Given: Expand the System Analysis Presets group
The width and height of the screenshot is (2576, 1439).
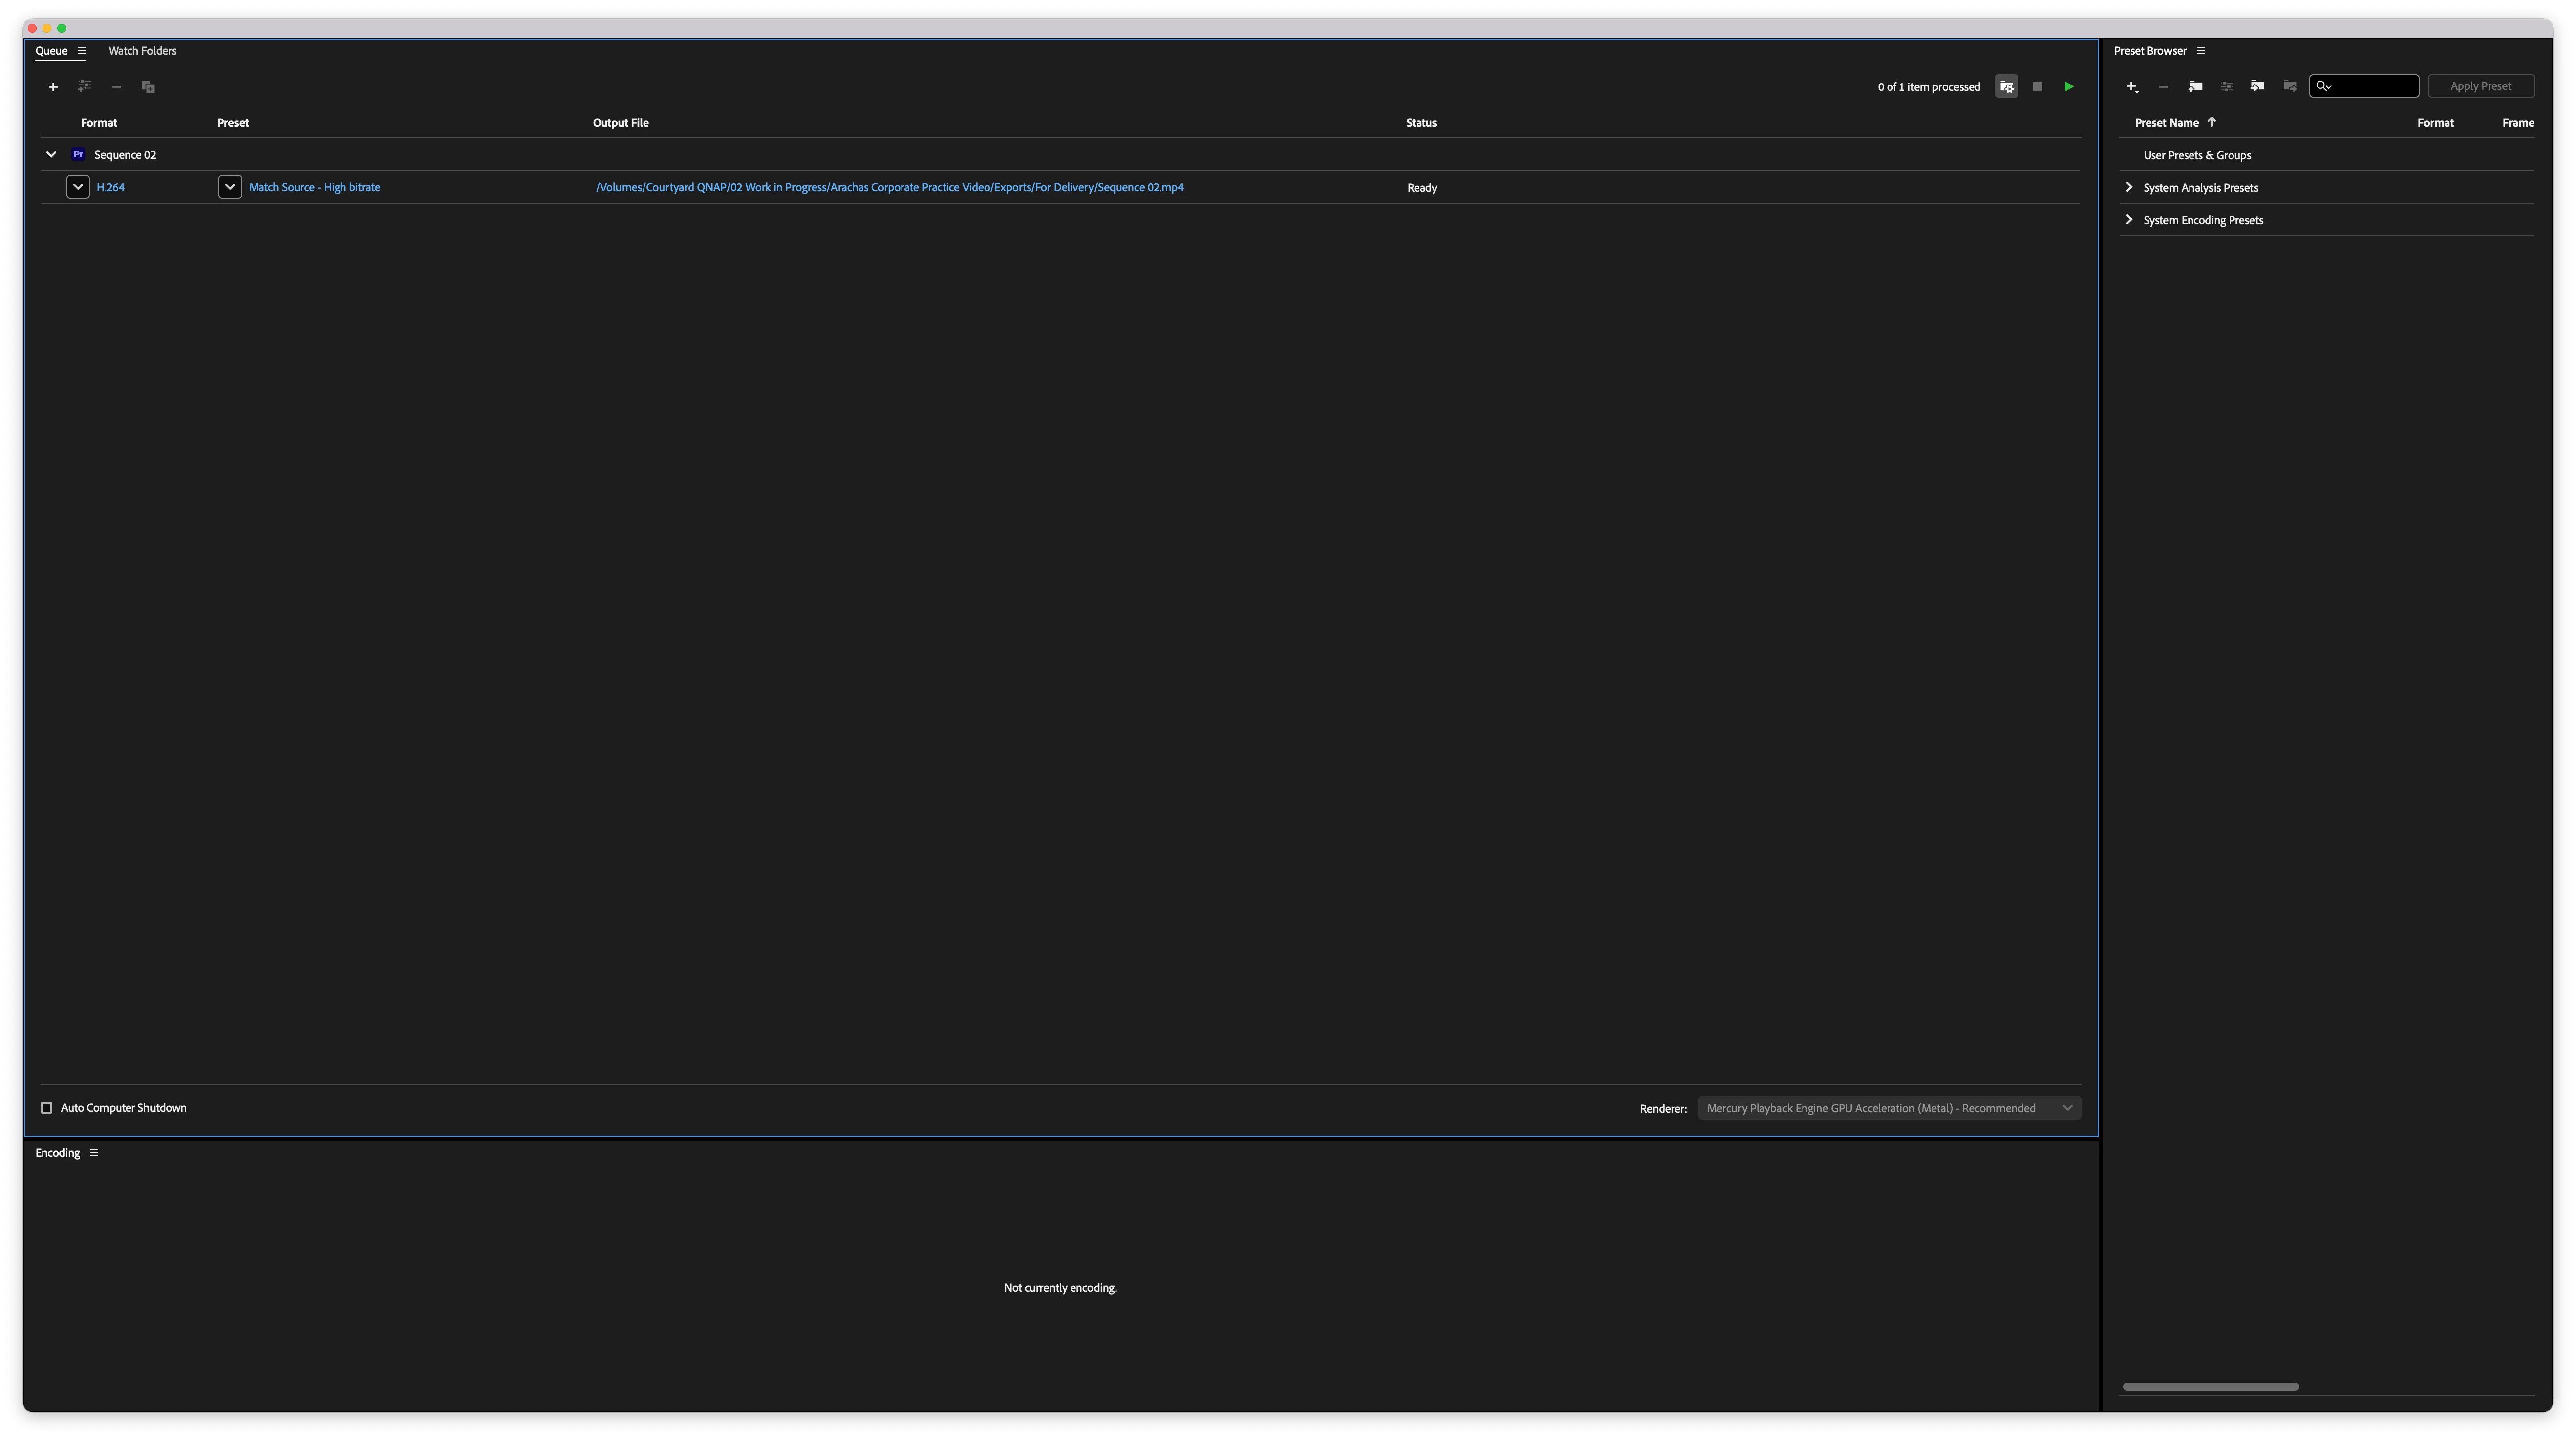Looking at the screenshot, I should [2129, 188].
